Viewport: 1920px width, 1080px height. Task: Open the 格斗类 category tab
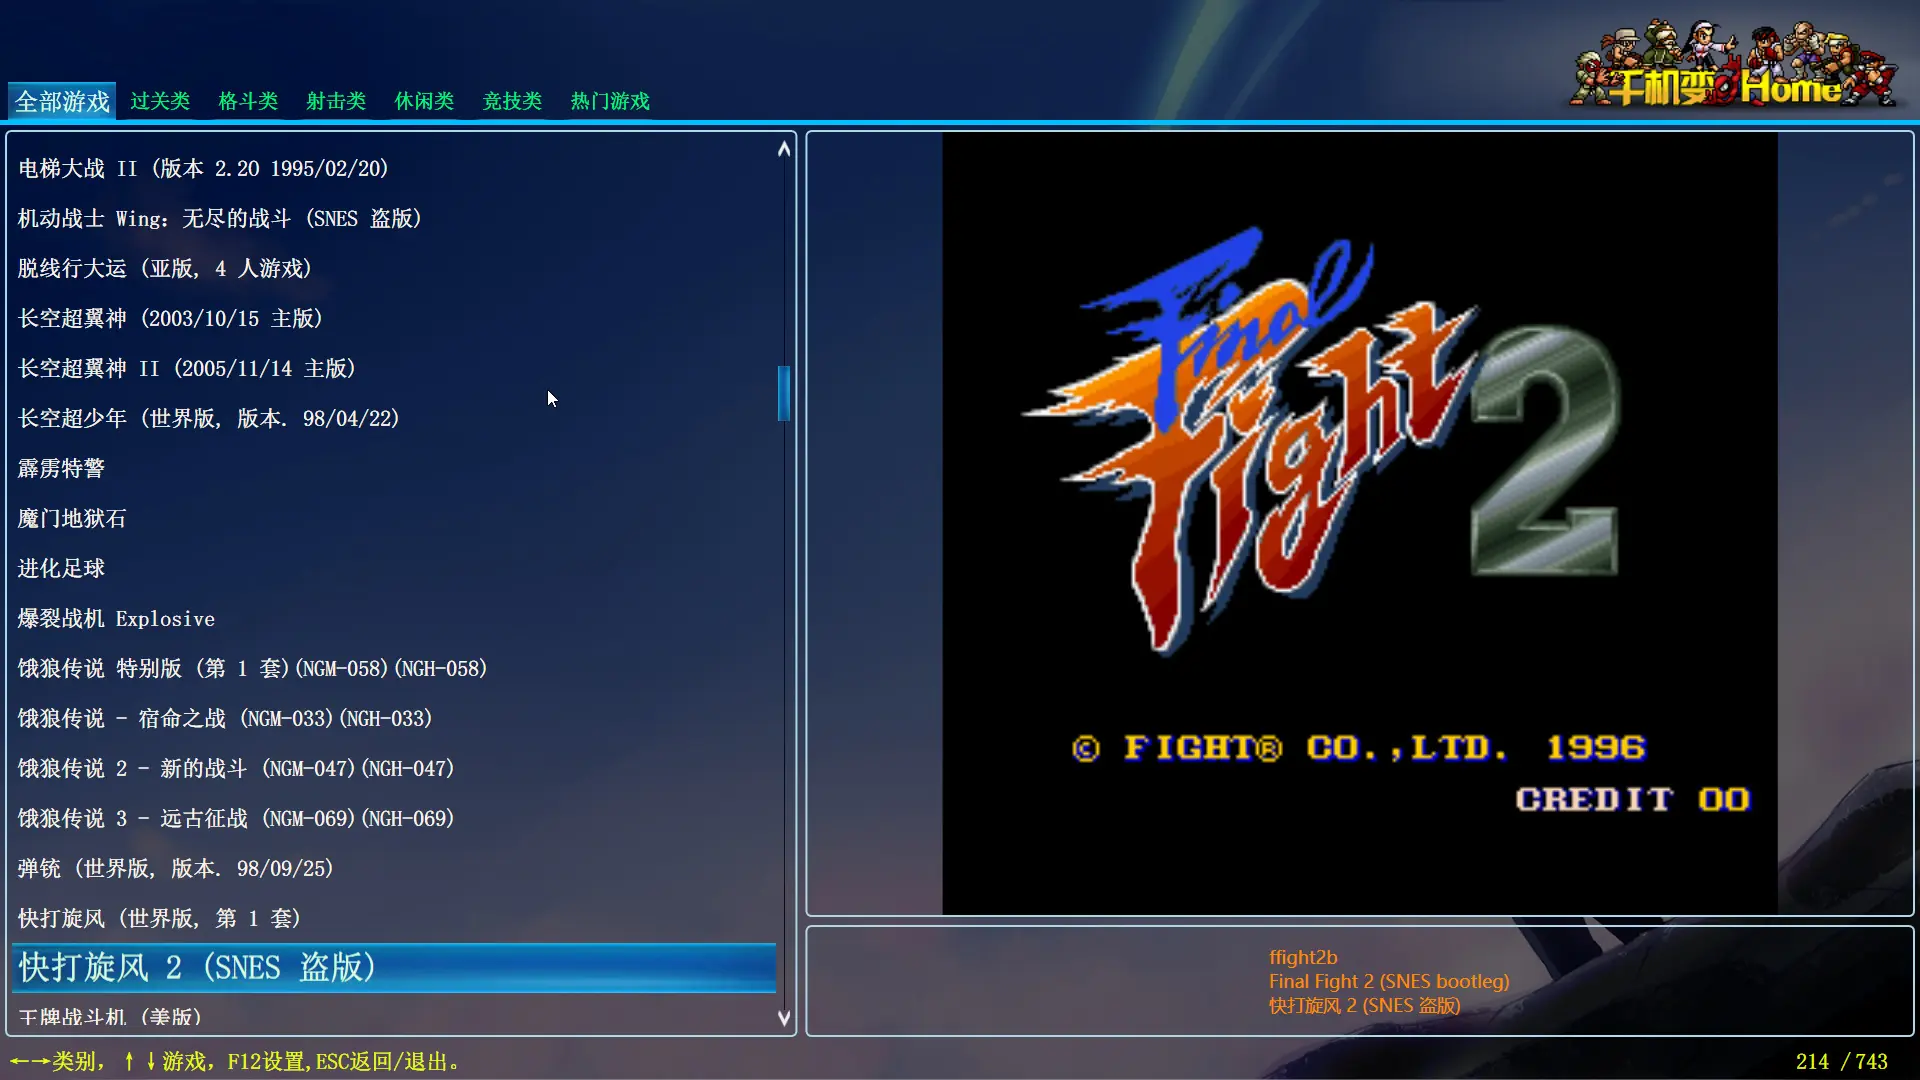(x=248, y=101)
